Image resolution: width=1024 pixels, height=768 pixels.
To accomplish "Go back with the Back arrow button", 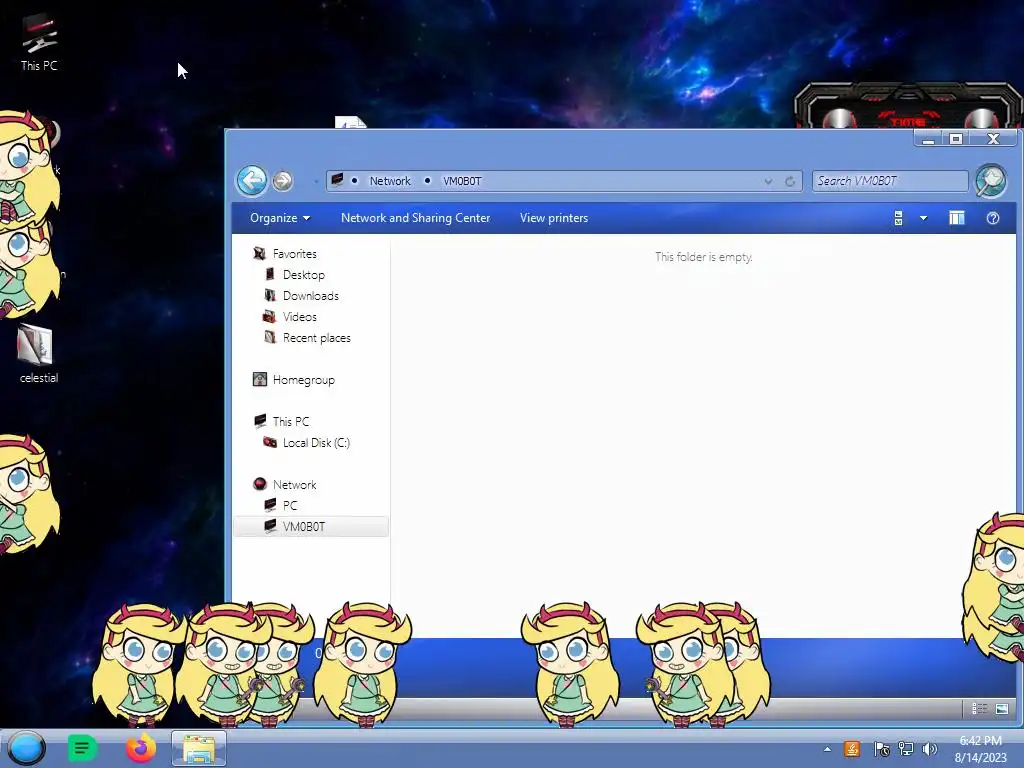I will click(x=251, y=180).
